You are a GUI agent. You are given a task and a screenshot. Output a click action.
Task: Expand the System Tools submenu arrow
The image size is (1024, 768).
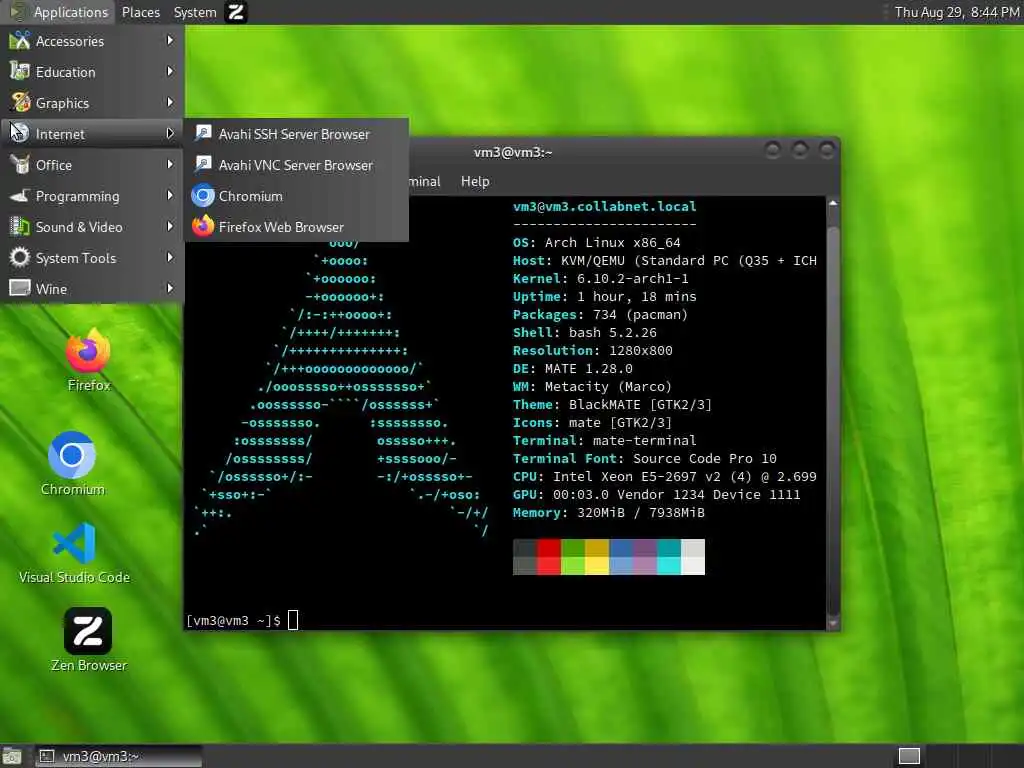coord(170,257)
